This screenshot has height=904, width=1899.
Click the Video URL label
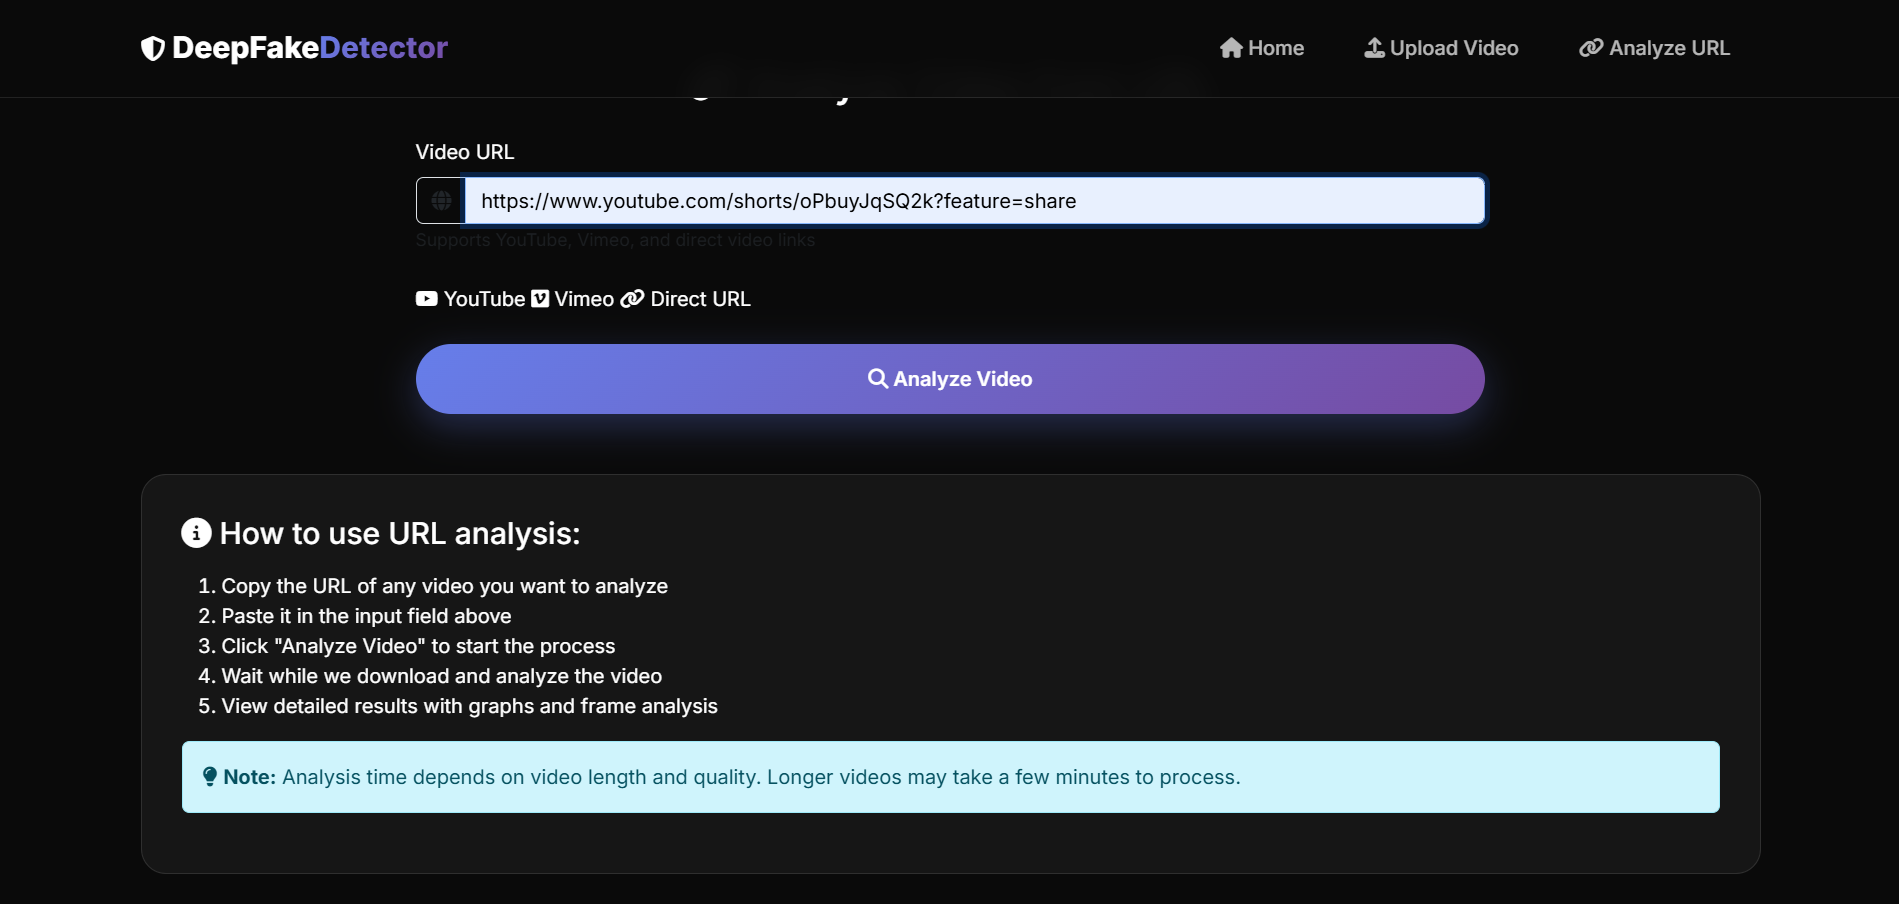pyautogui.click(x=465, y=152)
